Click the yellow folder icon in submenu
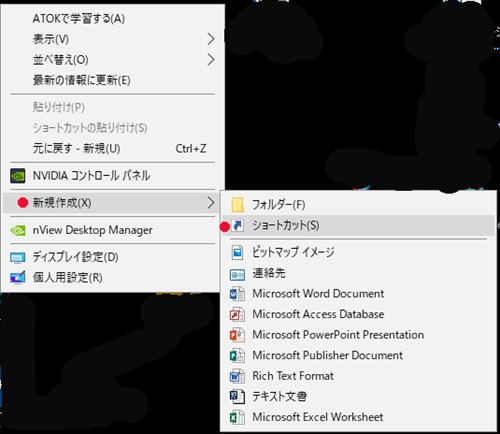The height and width of the screenshot is (434, 500). click(x=238, y=205)
